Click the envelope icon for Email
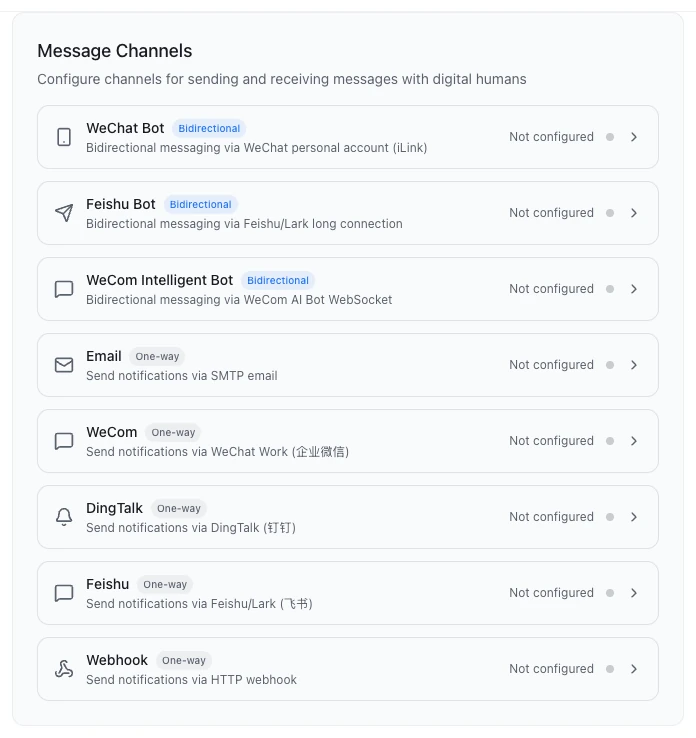 [x=64, y=365]
